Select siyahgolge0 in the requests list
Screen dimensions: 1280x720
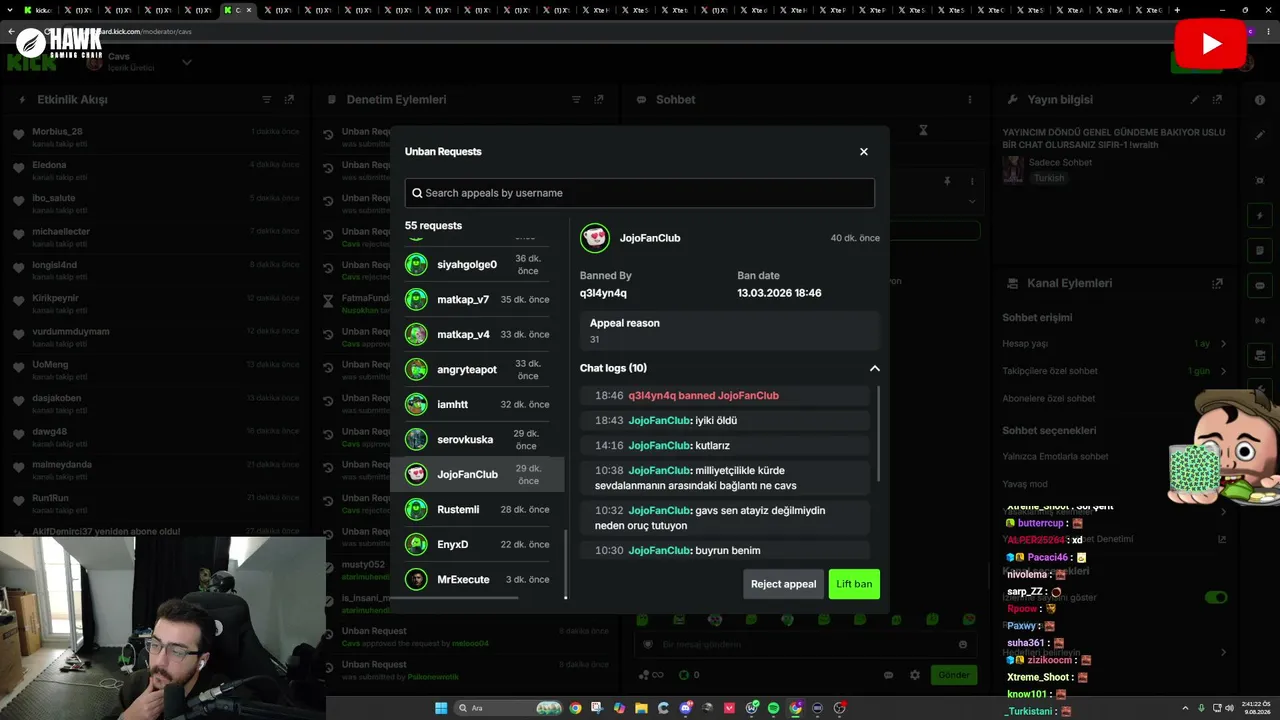478,265
